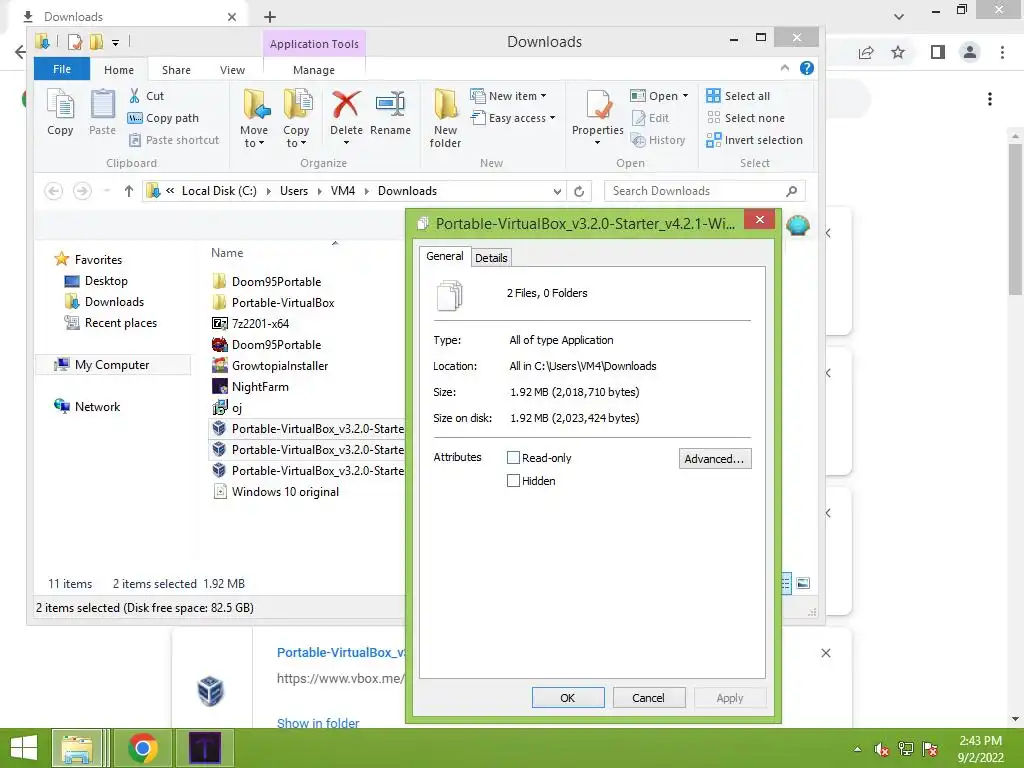Click OK in the properties dialog
The image size is (1024, 768).
coord(568,697)
